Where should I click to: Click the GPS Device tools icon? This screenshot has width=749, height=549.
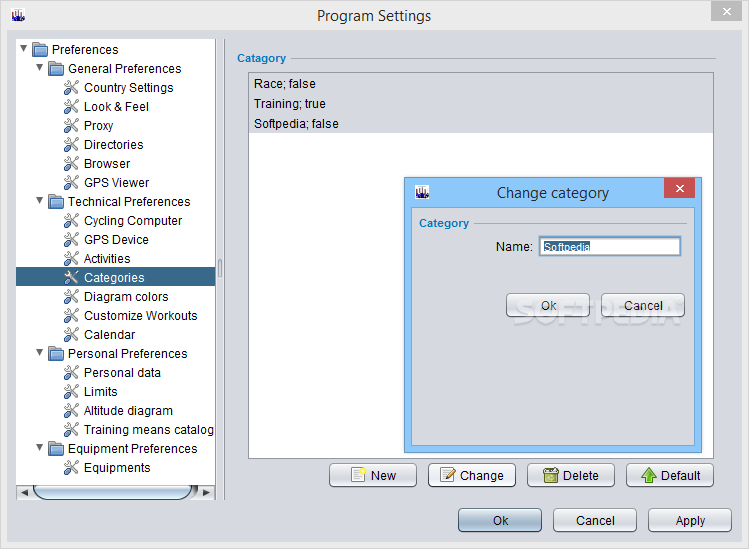coord(71,239)
